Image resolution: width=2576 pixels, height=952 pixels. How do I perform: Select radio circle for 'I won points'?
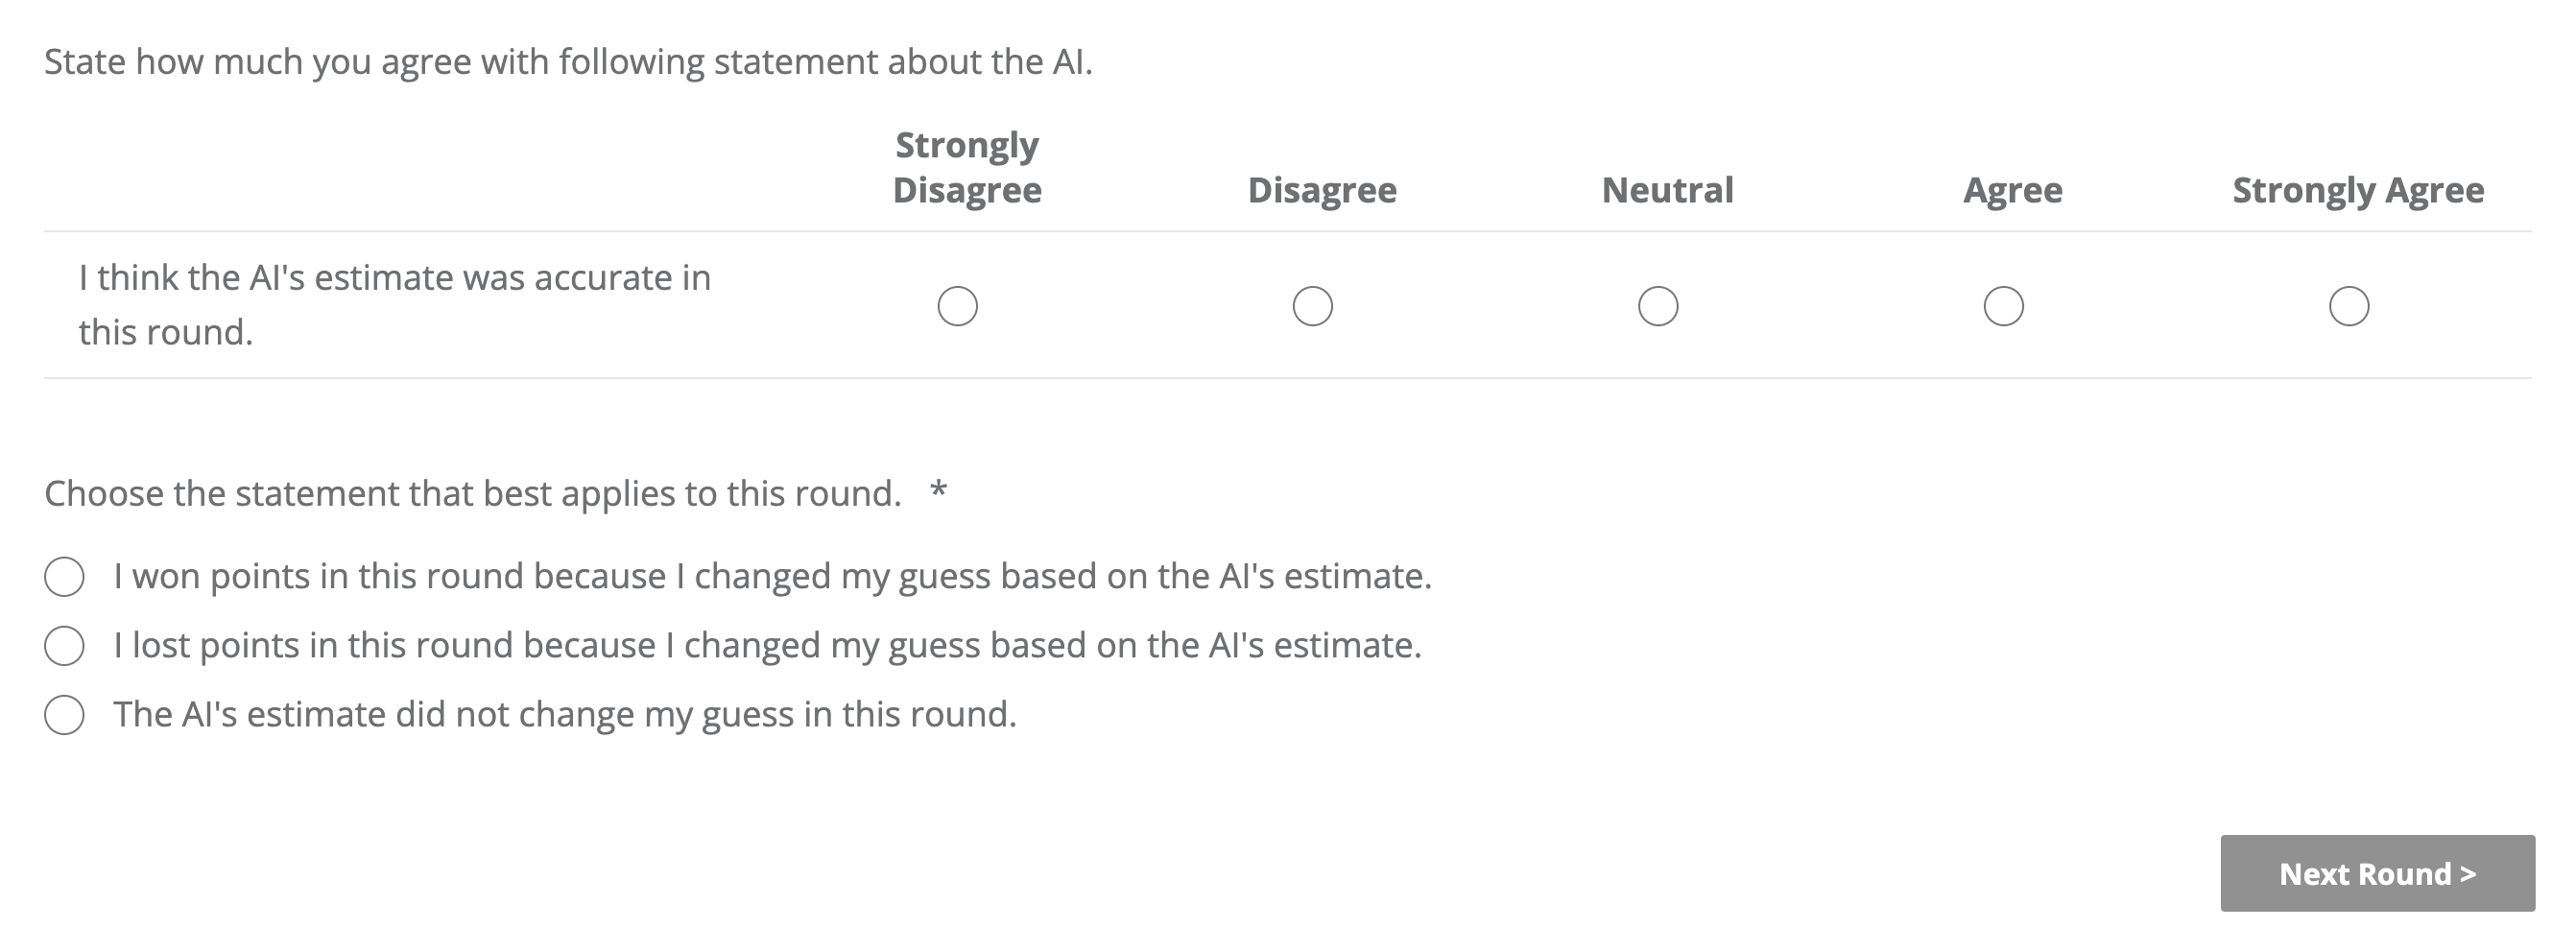[64, 577]
